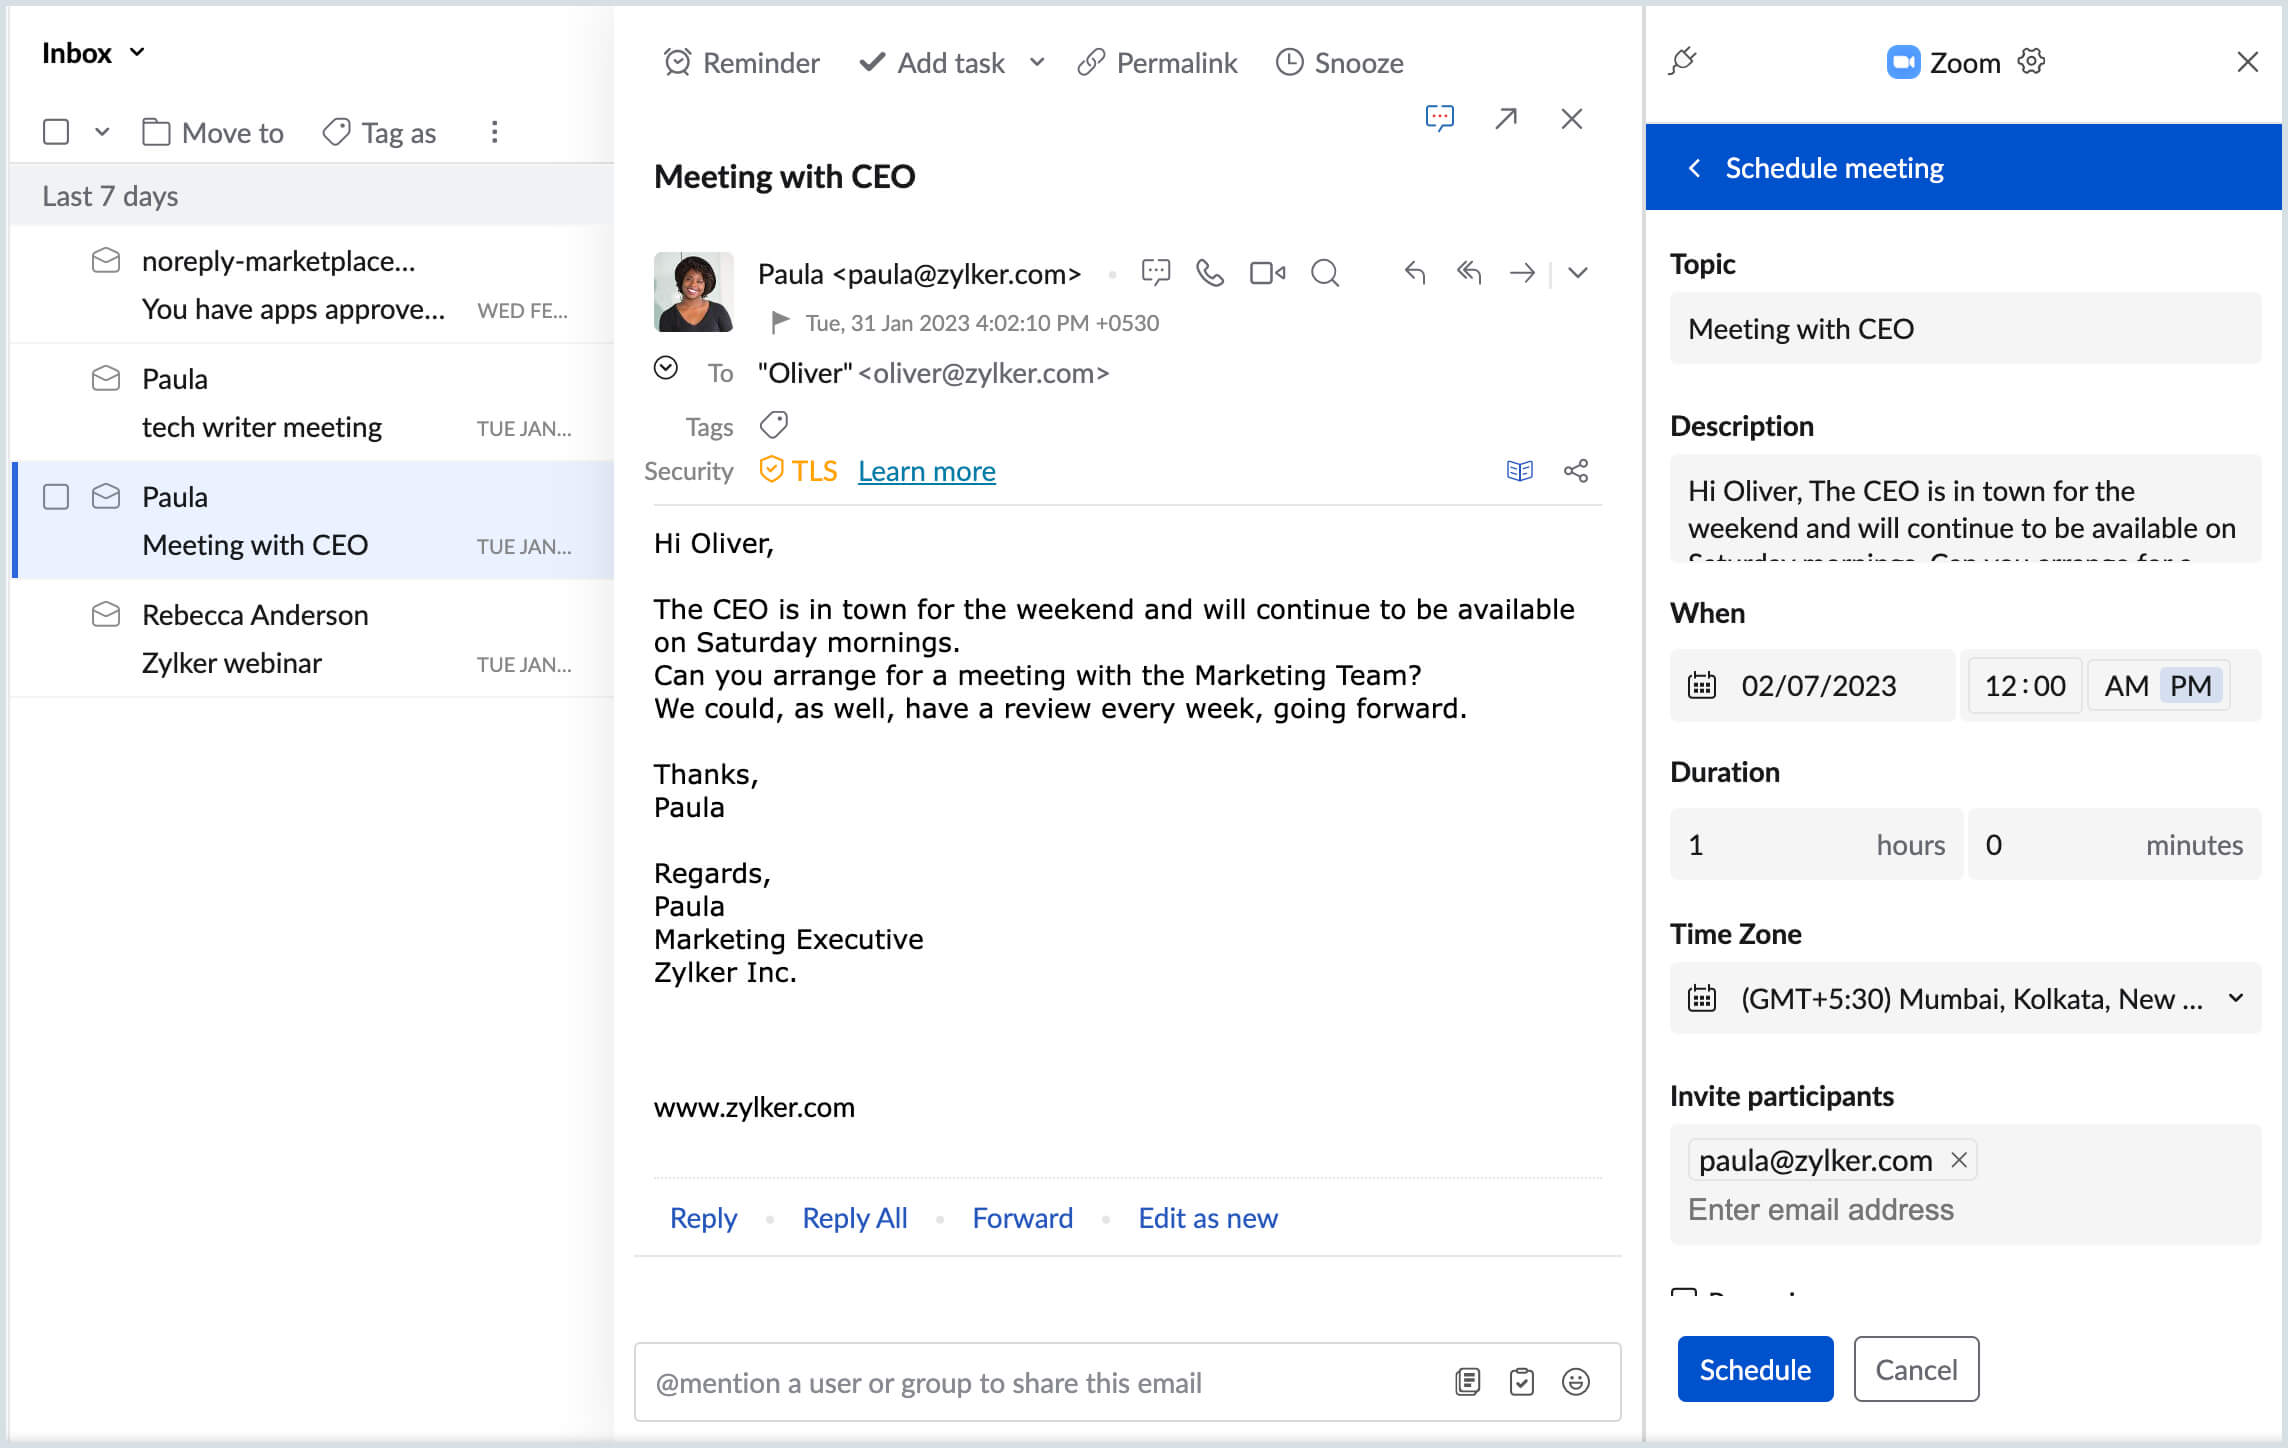Select PM in the time toggle

coord(2190,686)
